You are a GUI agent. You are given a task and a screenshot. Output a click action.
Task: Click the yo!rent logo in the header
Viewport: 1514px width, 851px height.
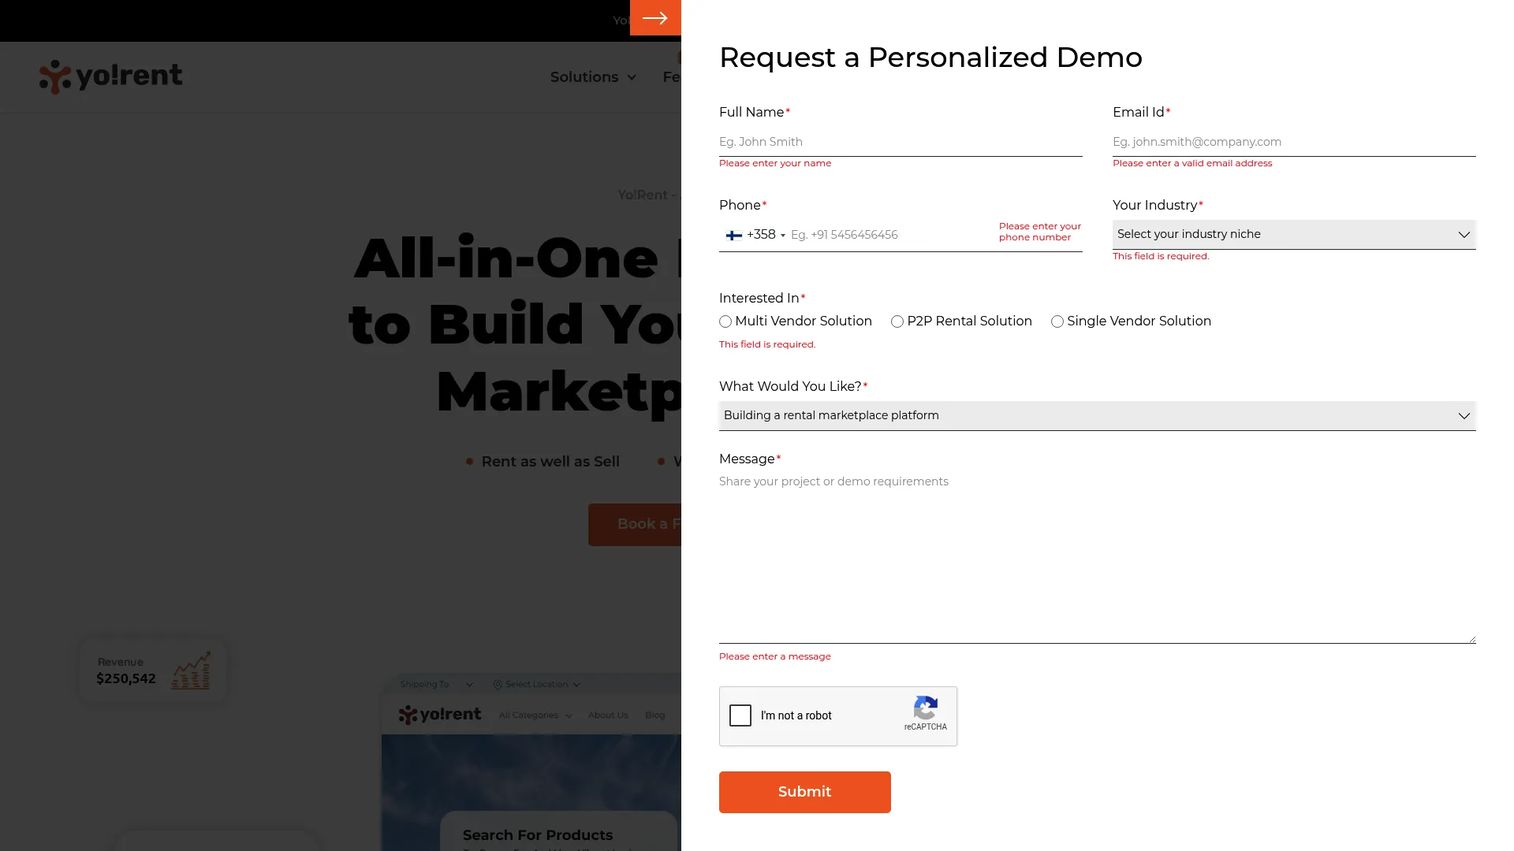tap(111, 76)
